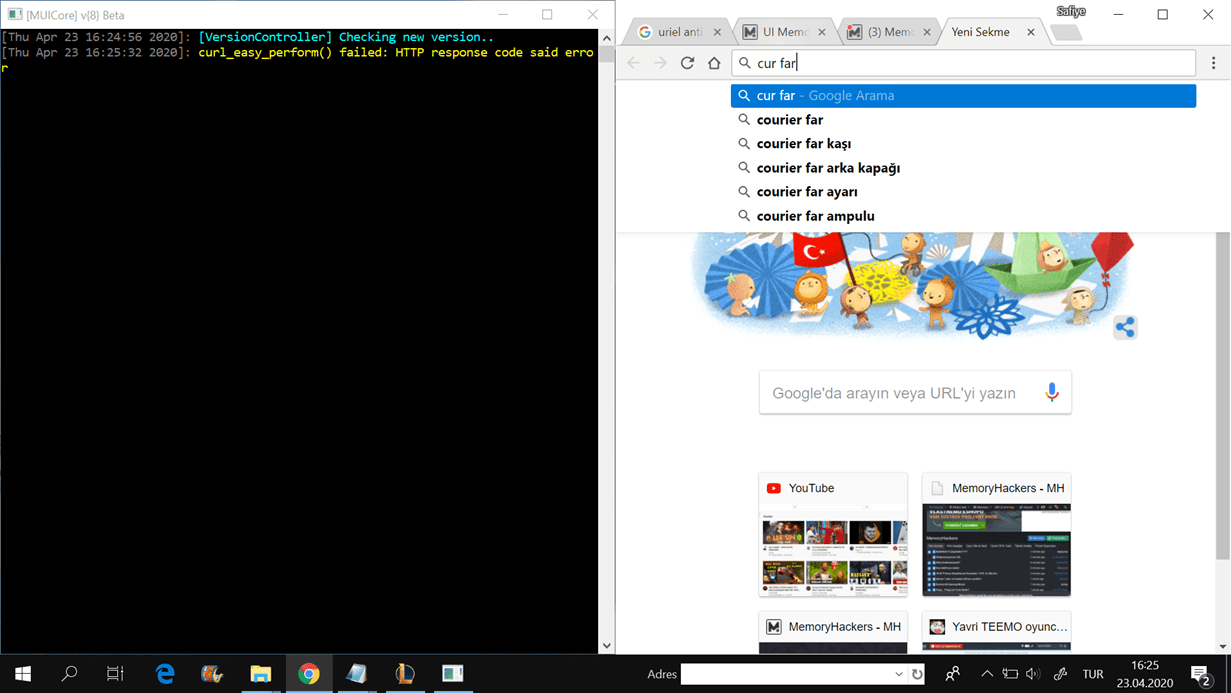The height and width of the screenshot is (693, 1231).
Task: Choose 'courier far arka kapağı' suggestion
Action: click(x=963, y=168)
